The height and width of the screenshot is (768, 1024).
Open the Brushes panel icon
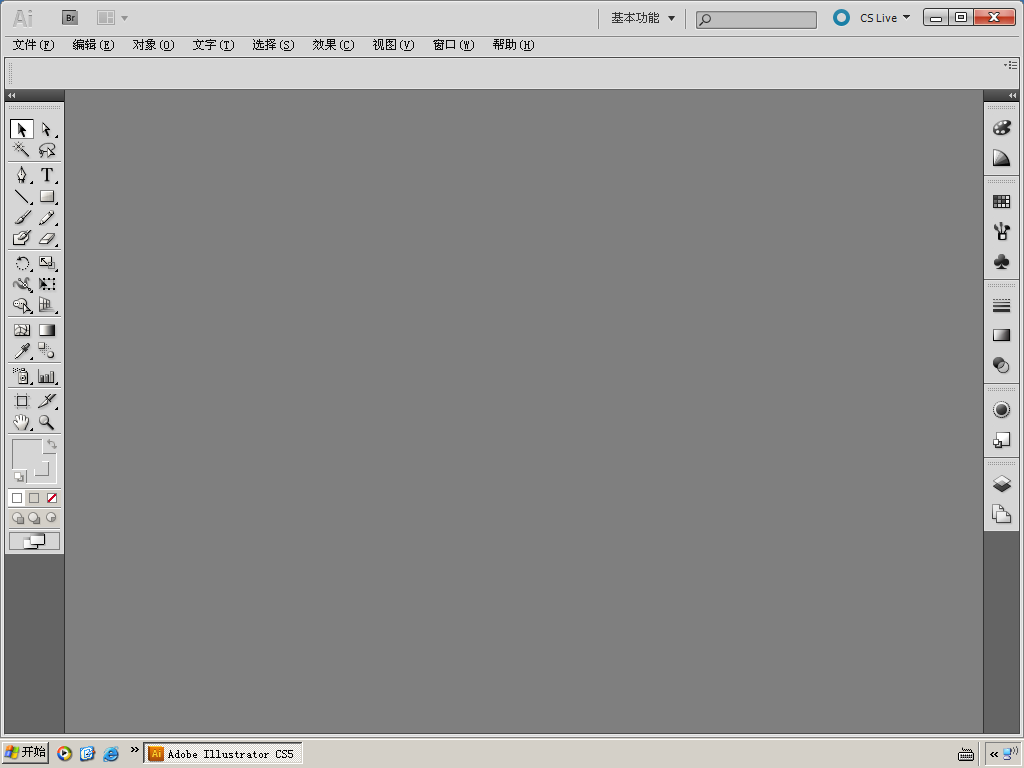pos(1001,232)
